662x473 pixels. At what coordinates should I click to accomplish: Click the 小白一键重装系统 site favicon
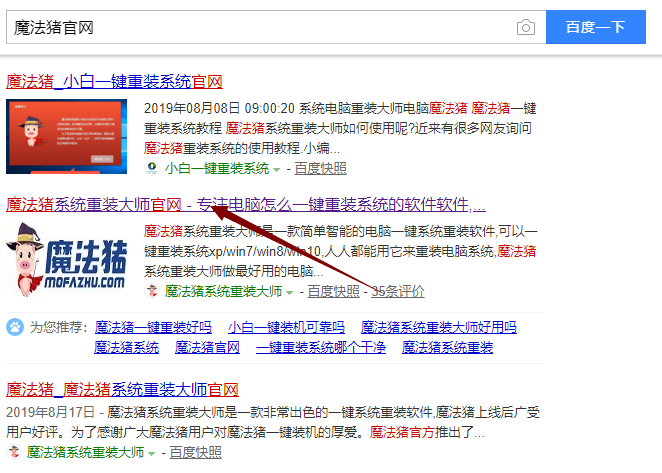(152, 168)
